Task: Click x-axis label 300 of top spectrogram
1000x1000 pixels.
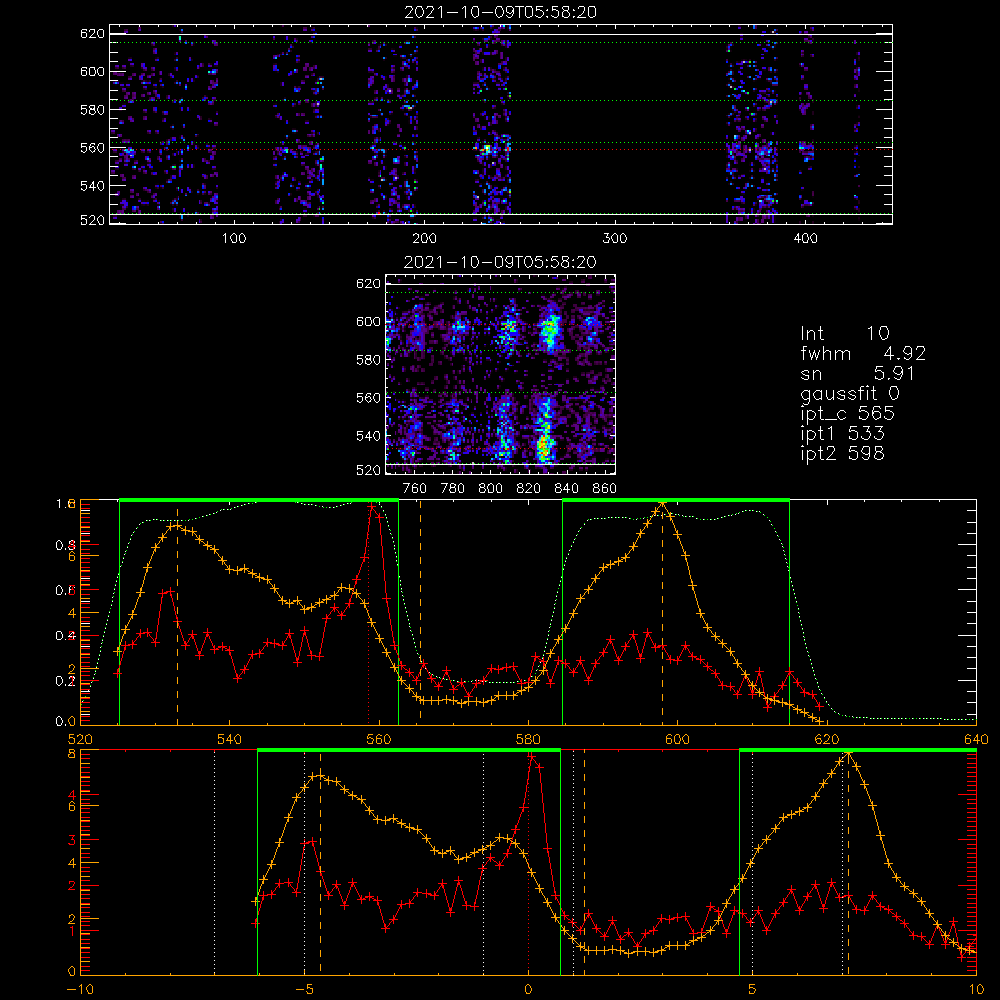Action: pos(615,239)
